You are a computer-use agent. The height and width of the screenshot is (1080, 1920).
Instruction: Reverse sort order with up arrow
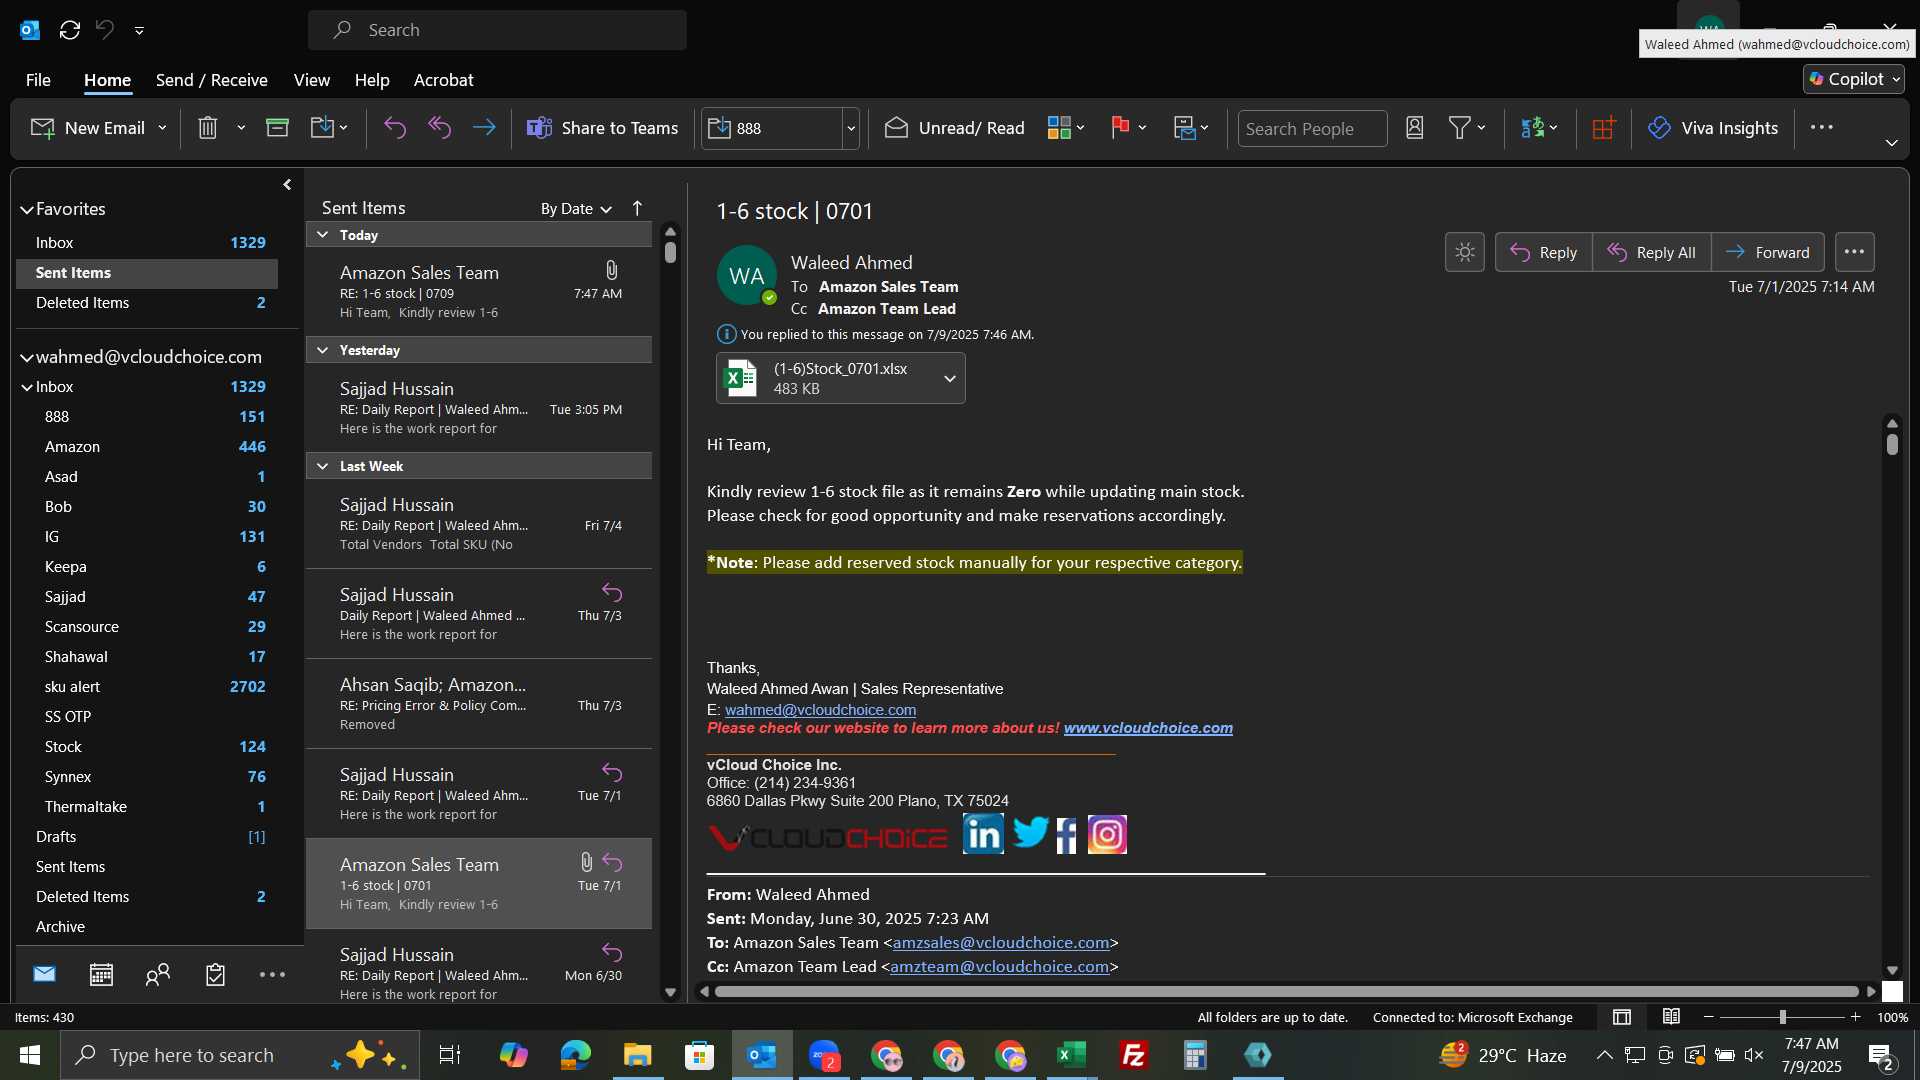pos(637,208)
